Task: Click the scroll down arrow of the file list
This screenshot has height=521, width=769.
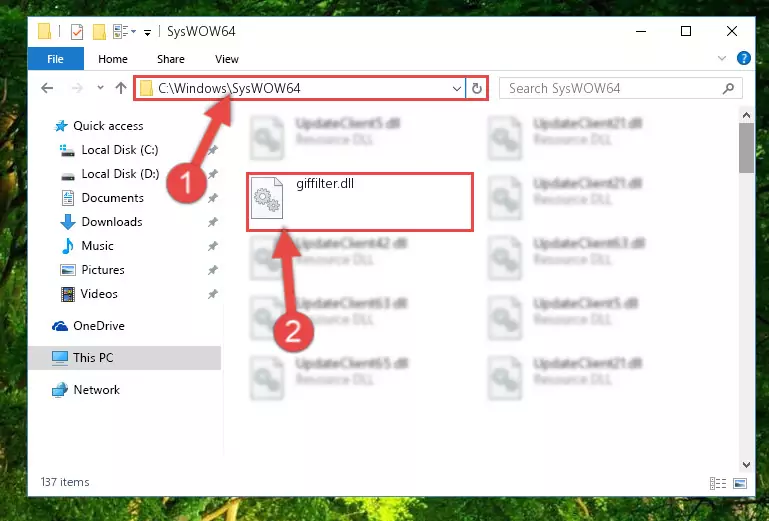Action: tap(746, 464)
